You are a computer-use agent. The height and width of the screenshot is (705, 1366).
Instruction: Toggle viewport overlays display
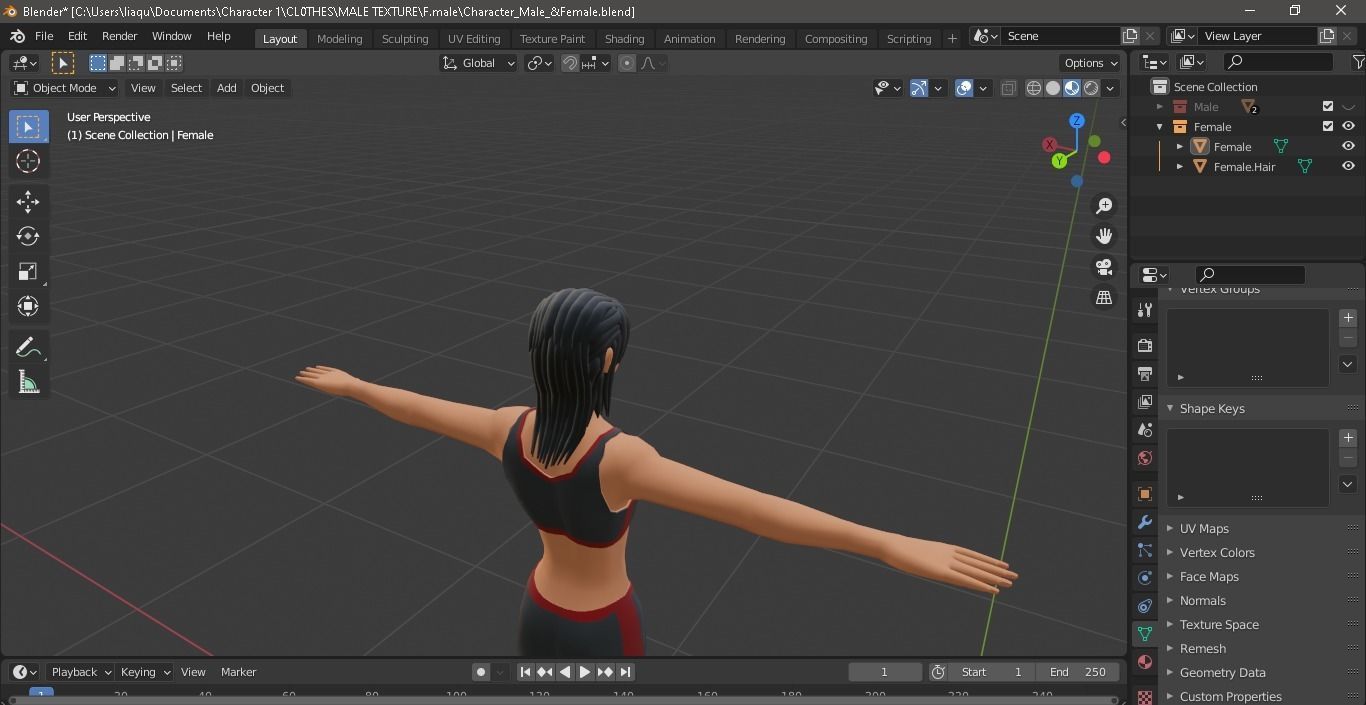[x=964, y=88]
